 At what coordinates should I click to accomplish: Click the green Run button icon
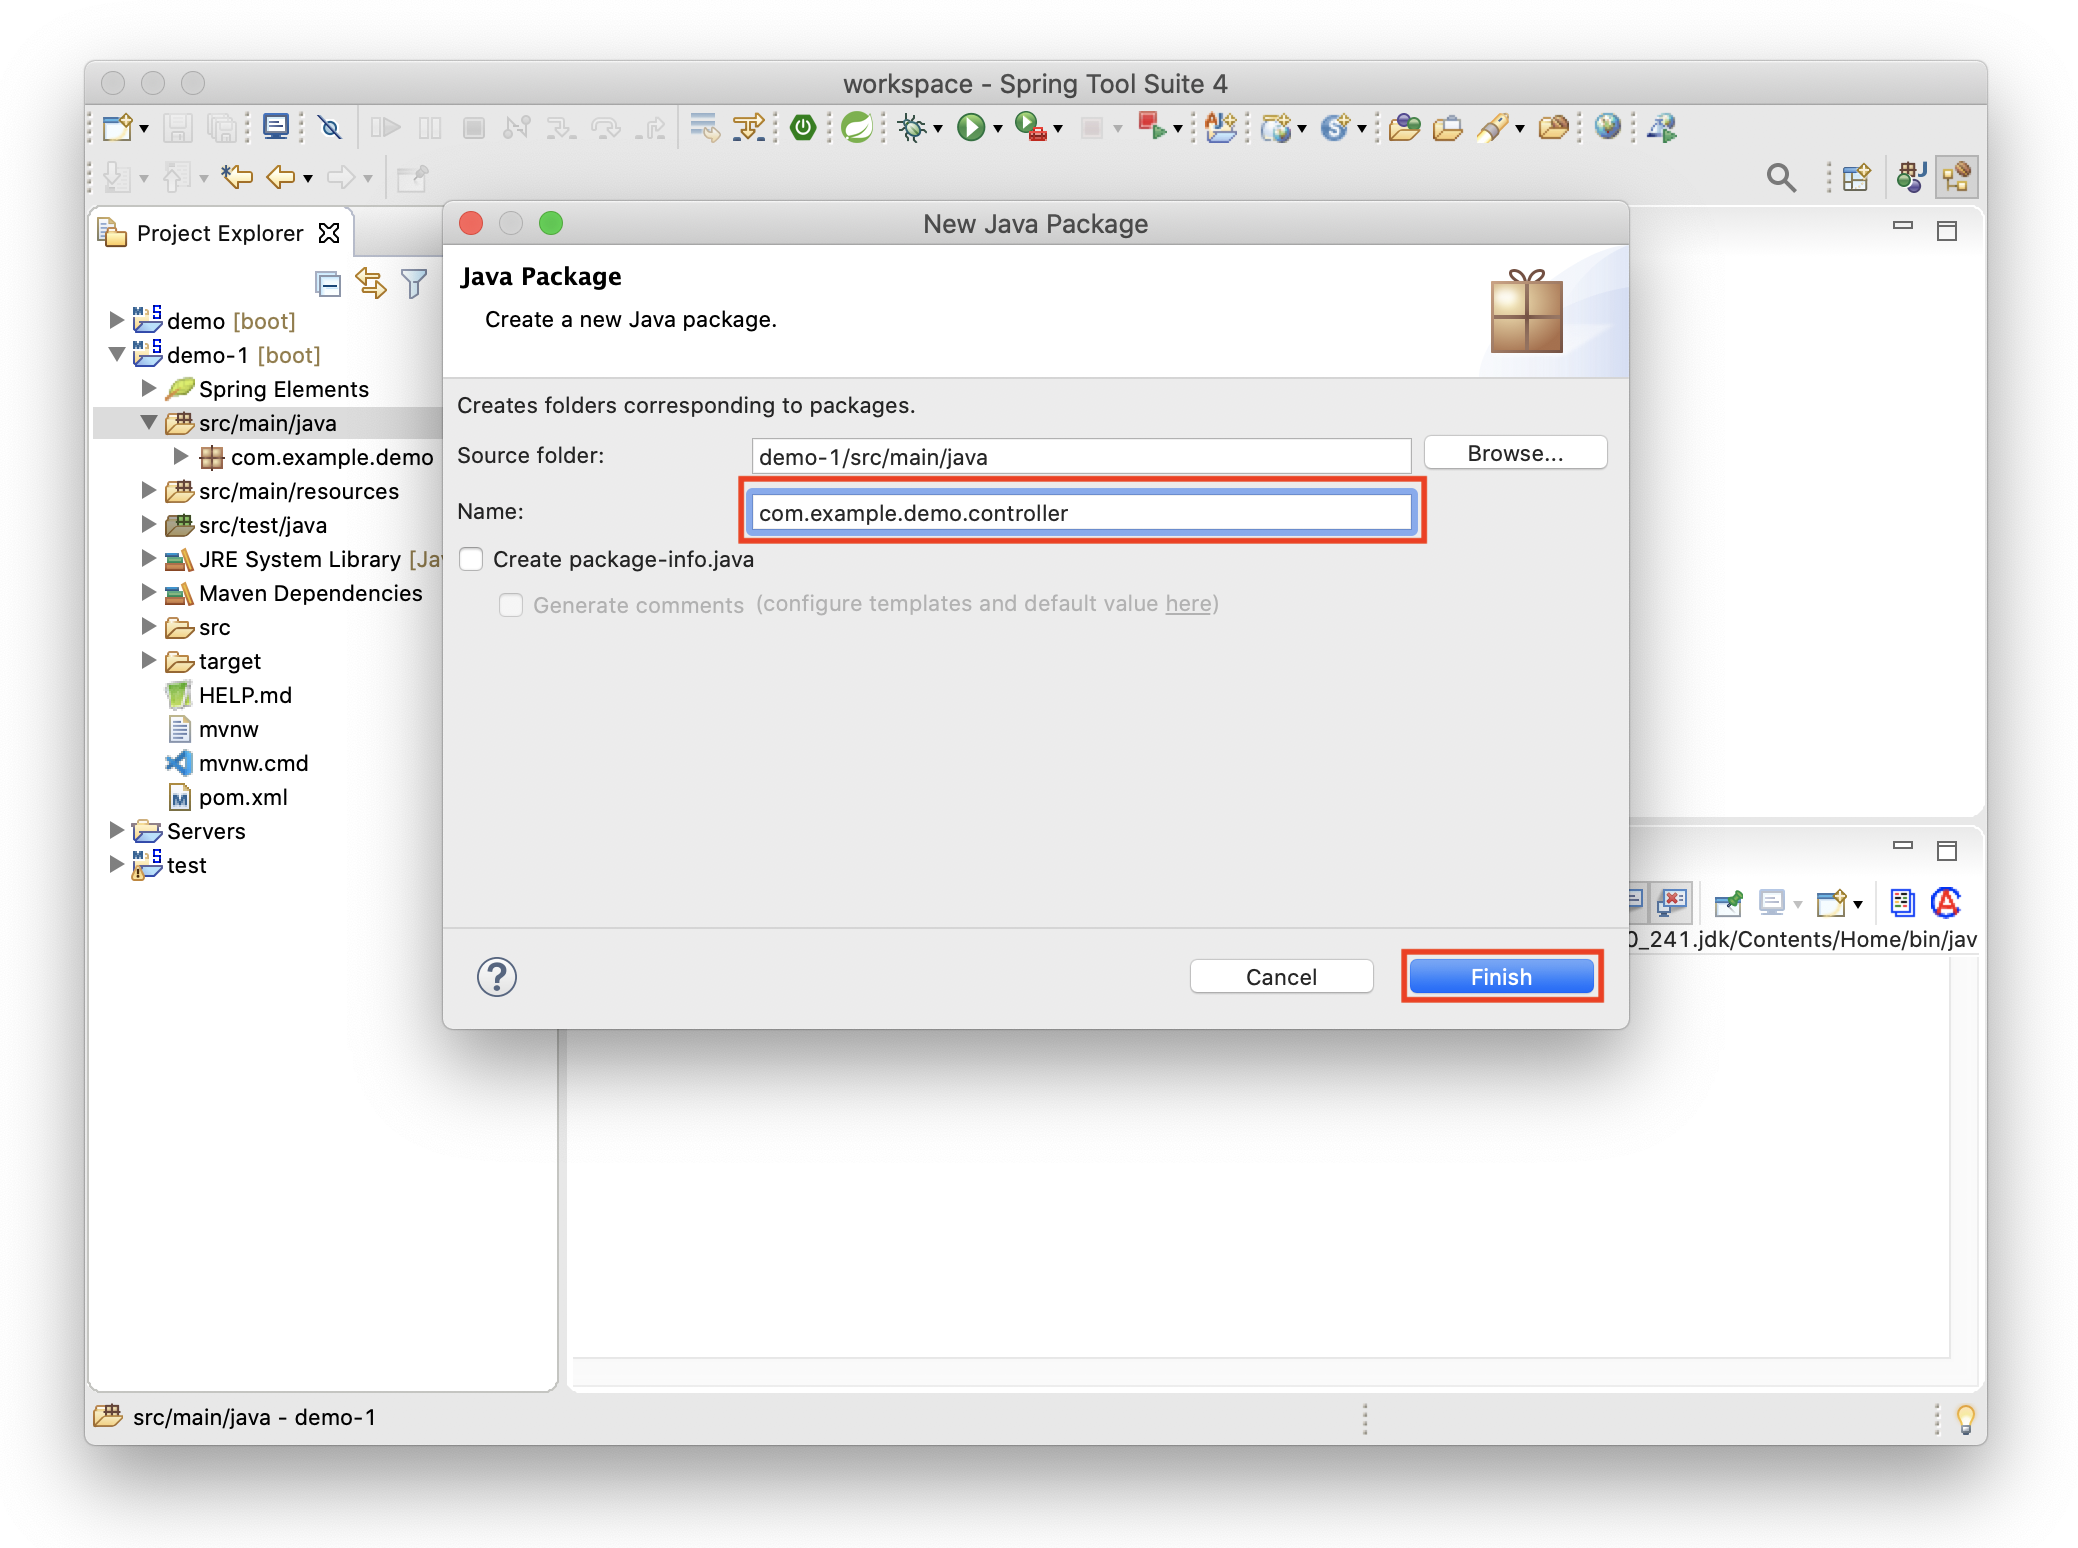[970, 128]
